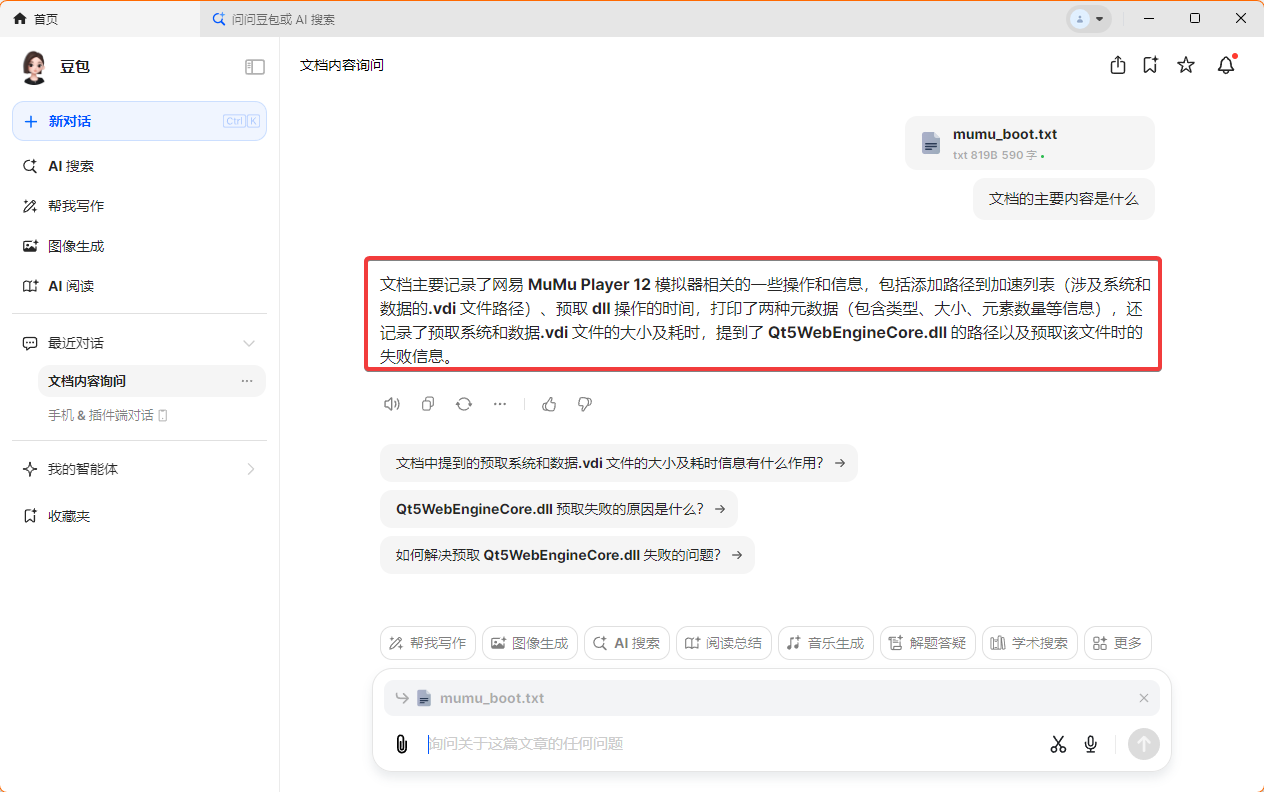Click the microphone voice input icon
Screen dimensions: 1264x792
(1091, 744)
